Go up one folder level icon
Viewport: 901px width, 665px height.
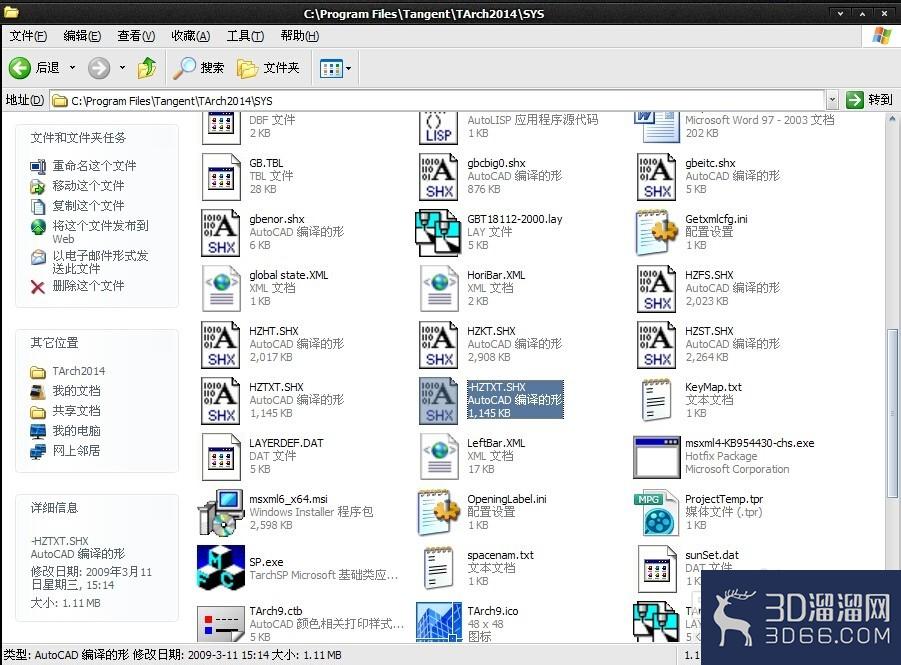click(x=147, y=68)
